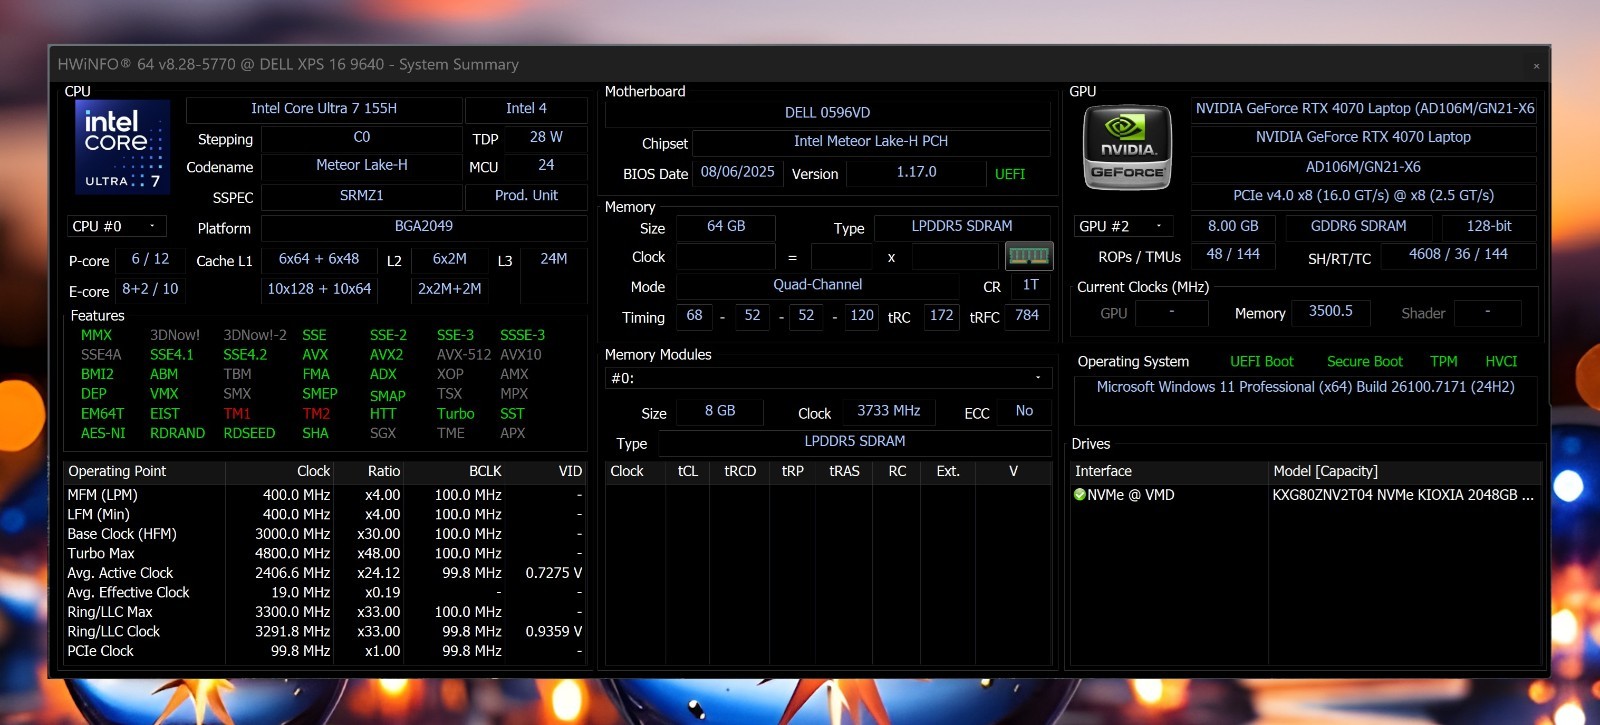The width and height of the screenshot is (1600, 725).
Task: Click the NVIDIA GeForce logo
Action: pyautogui.click(x=1127, y=147)
